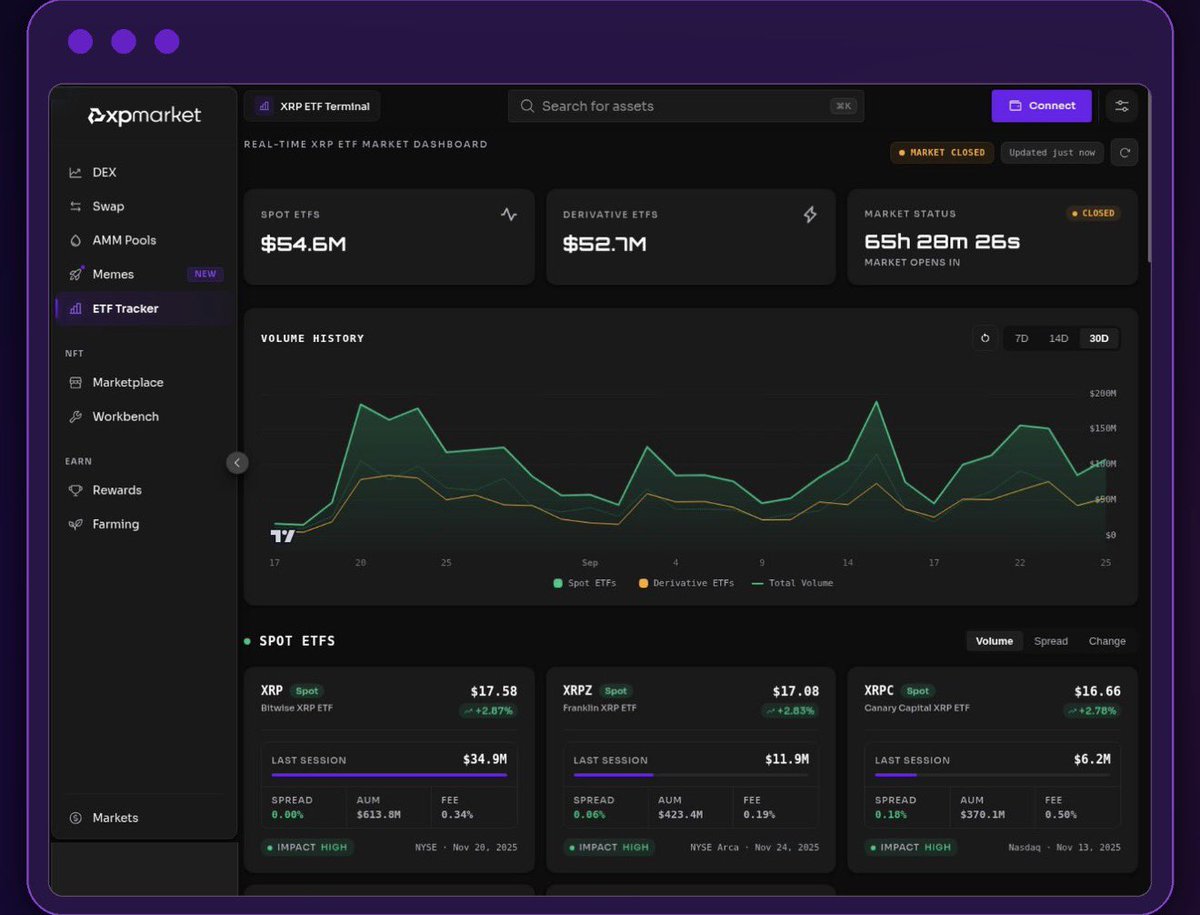Click the Memes rocket icon
The width and height of the screenshot is (1200, 915).
tap(75, 274)
